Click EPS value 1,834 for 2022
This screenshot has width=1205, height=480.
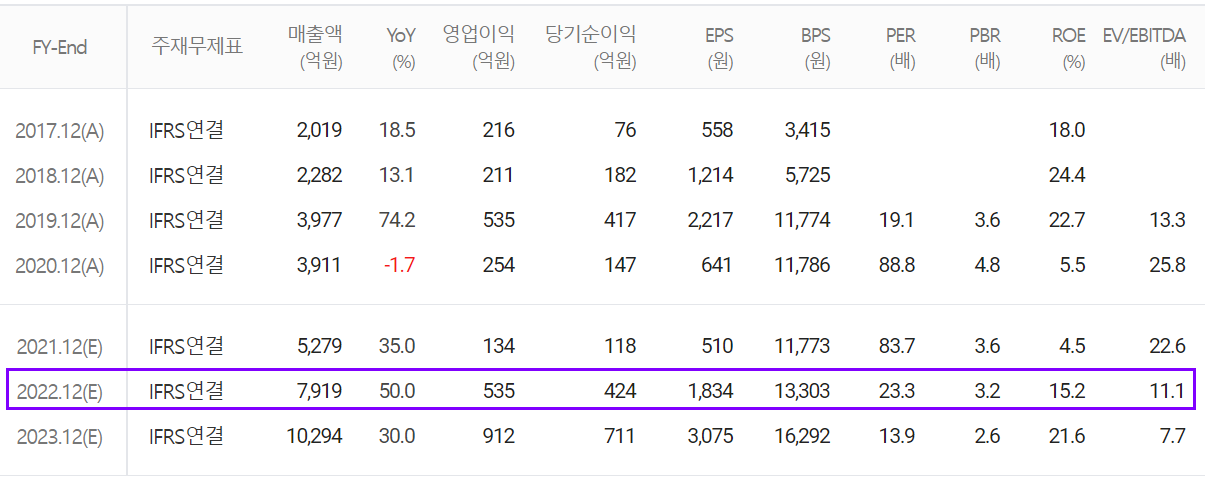[x=712, y=390]
